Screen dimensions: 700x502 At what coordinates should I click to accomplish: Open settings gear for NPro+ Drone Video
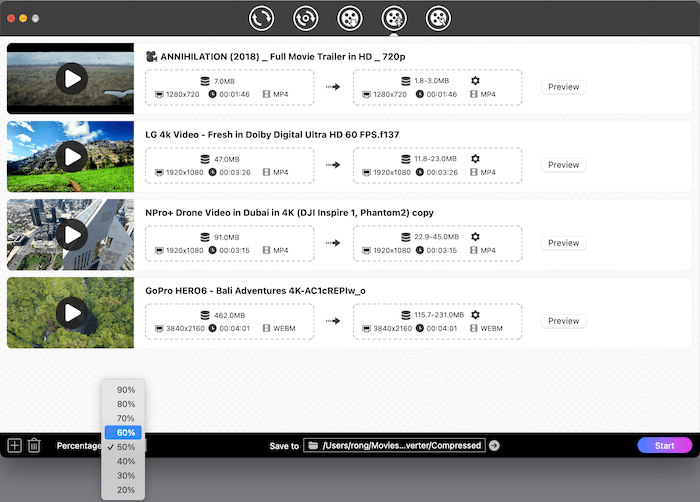[475, 236]
